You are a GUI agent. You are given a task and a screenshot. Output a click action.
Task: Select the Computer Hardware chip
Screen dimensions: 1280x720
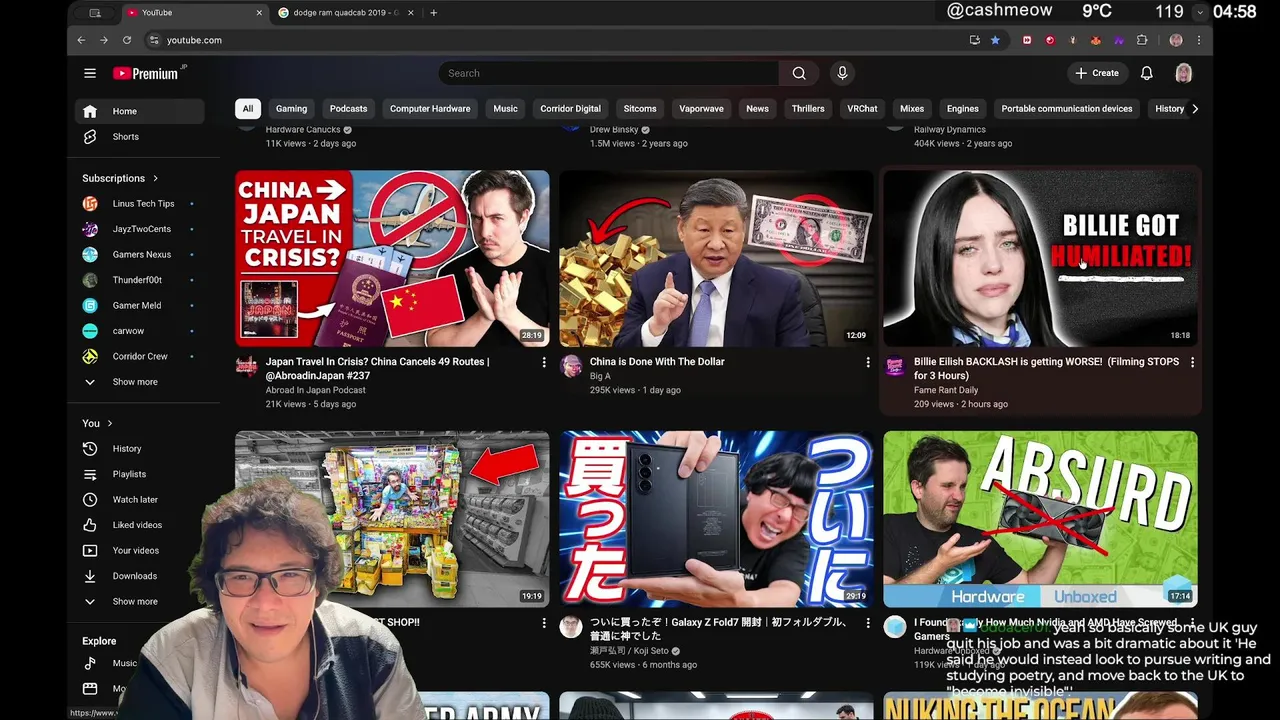(430, 109)
